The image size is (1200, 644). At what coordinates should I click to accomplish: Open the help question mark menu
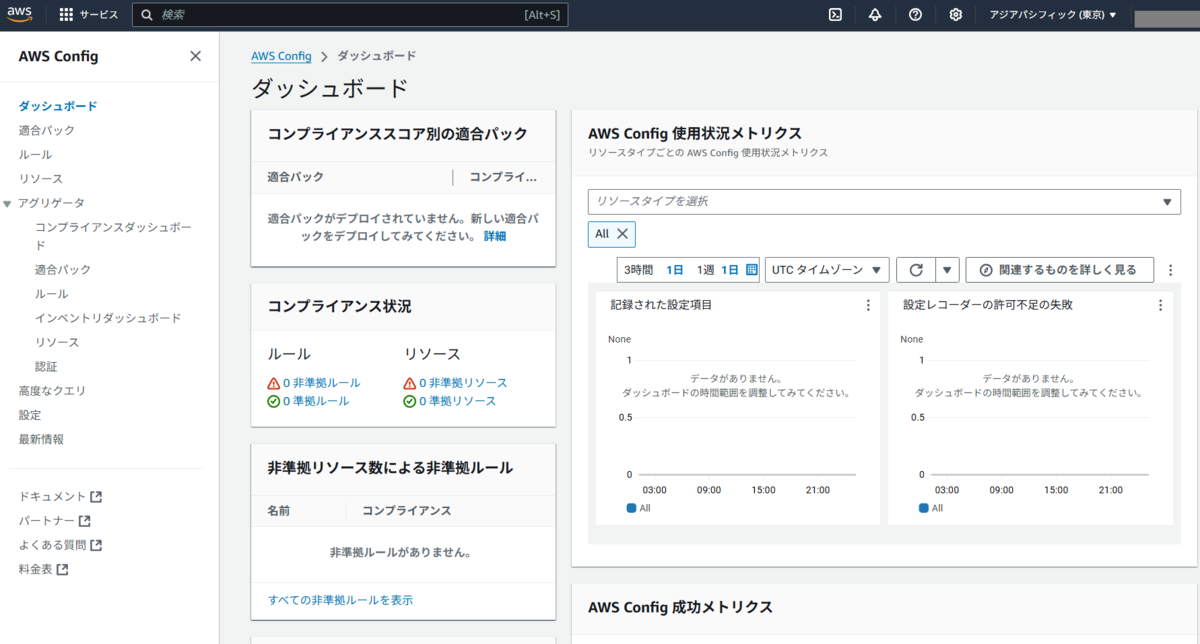coord(915,15)
